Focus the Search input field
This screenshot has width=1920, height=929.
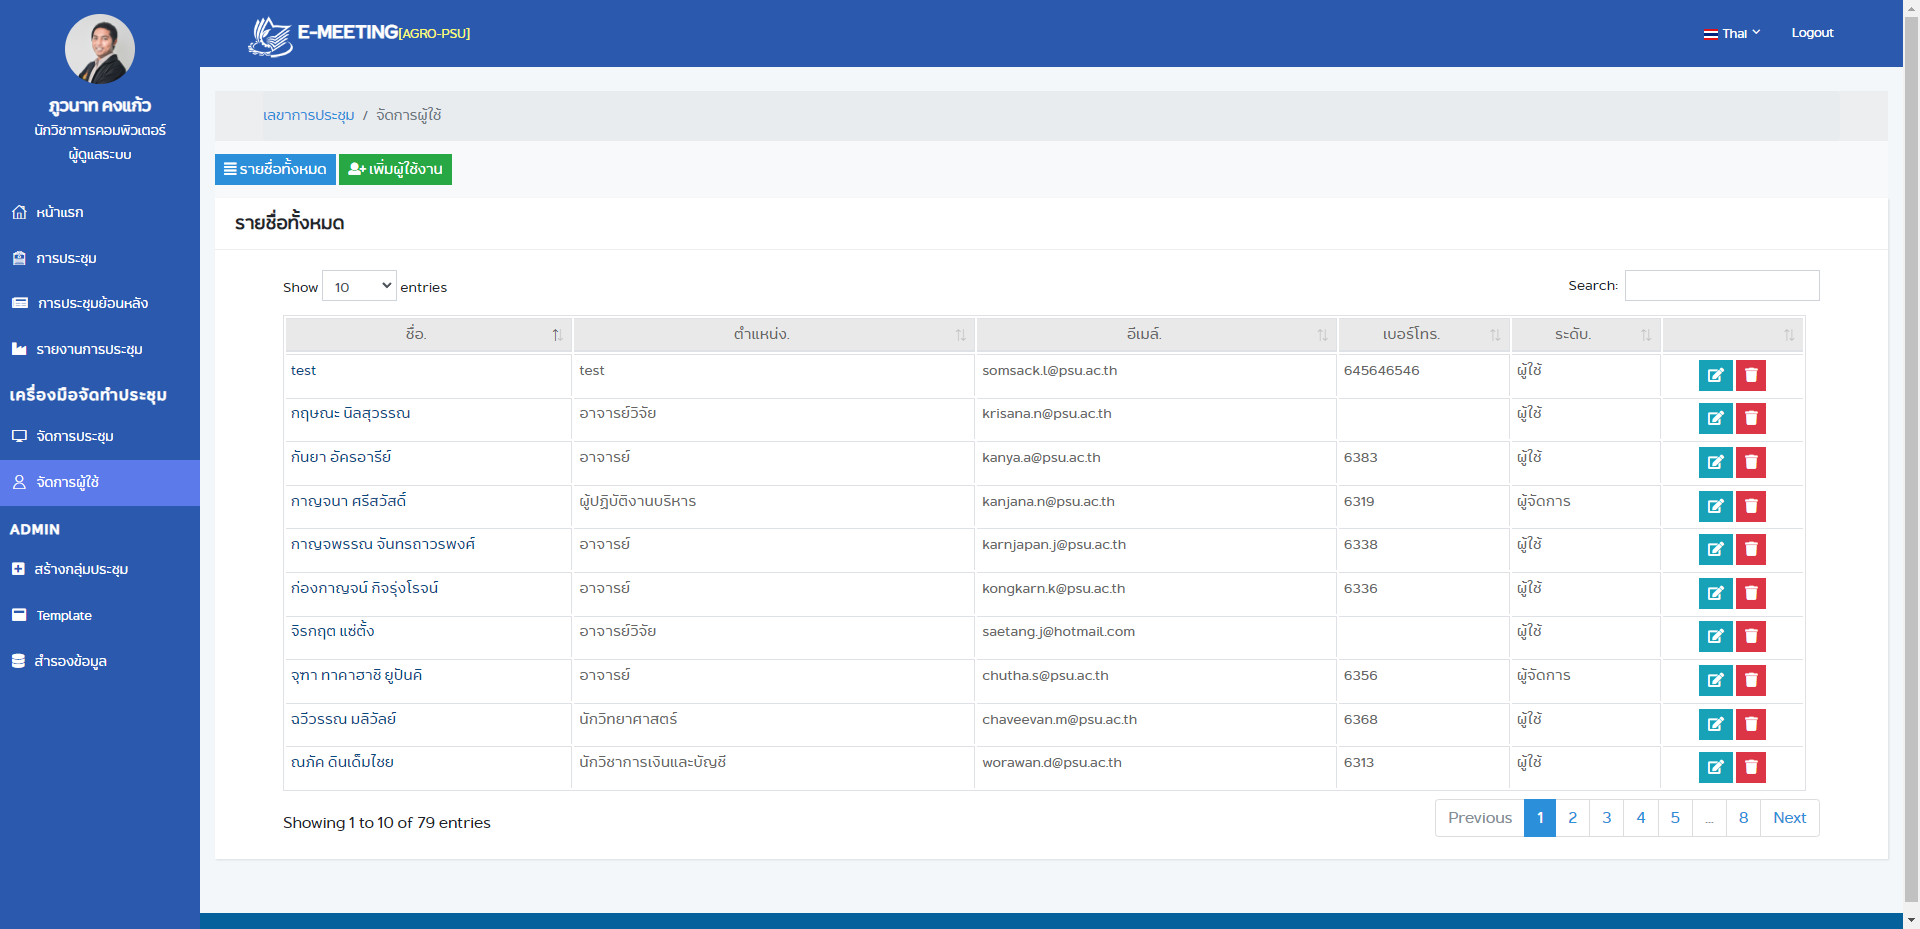(1722, 285)
